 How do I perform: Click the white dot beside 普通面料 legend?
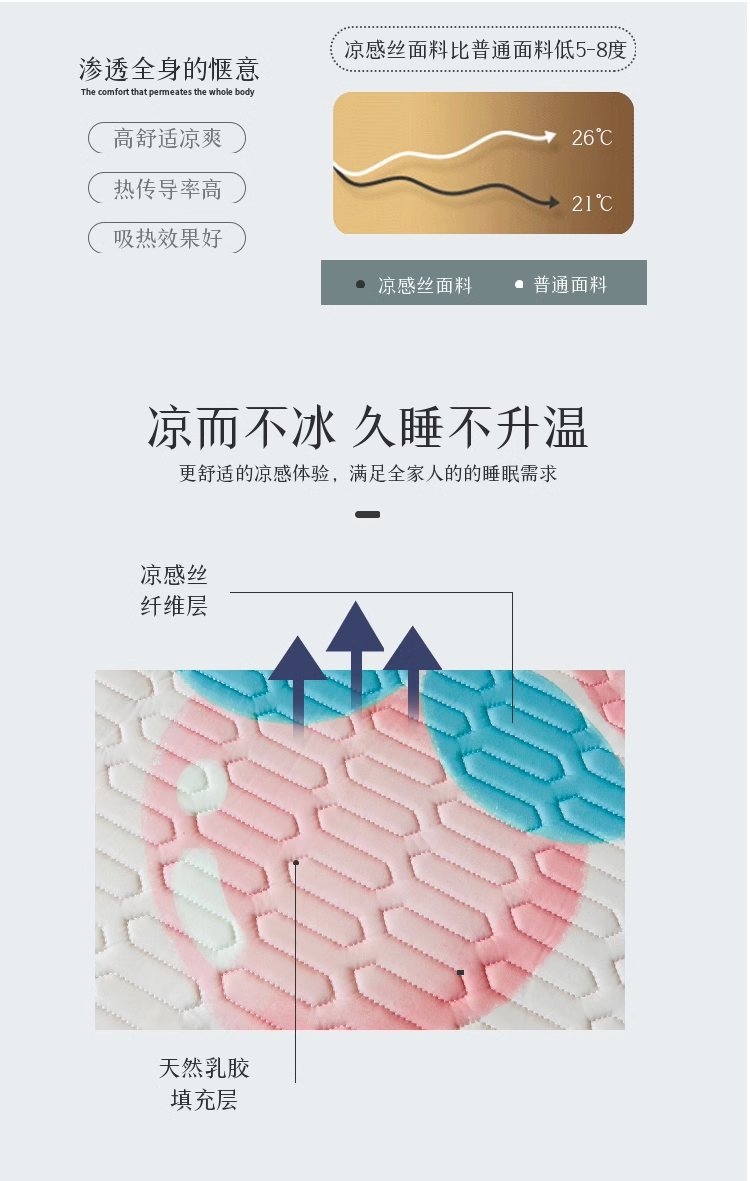[519, 284]
